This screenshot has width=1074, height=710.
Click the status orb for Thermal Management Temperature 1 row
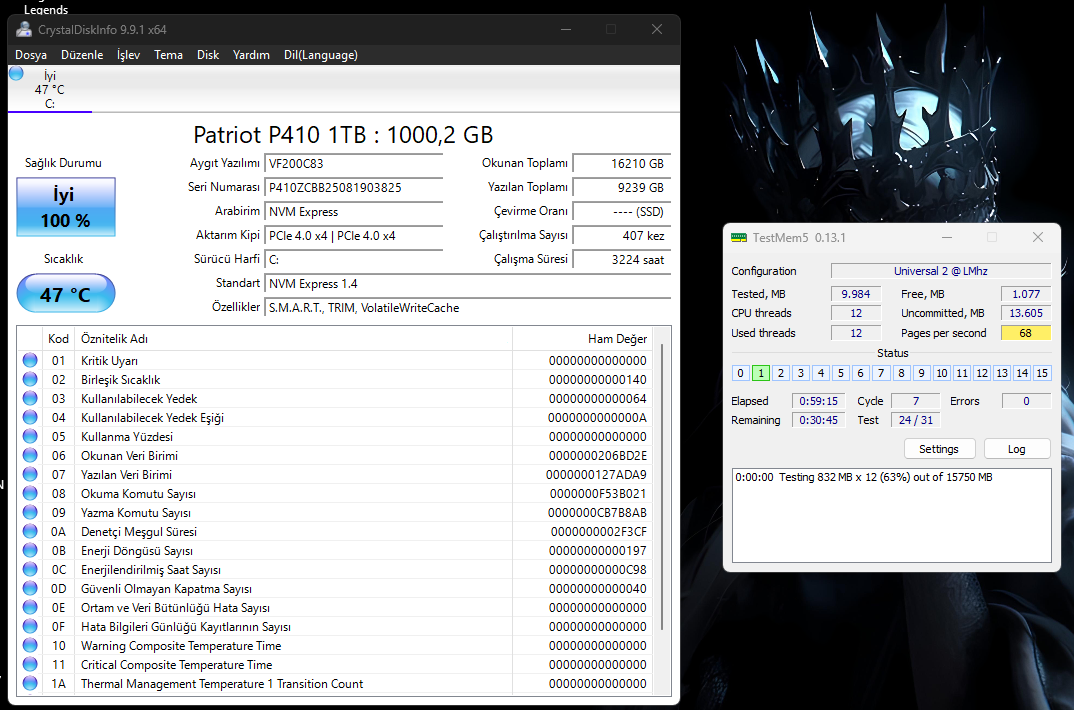coord(30,683)
